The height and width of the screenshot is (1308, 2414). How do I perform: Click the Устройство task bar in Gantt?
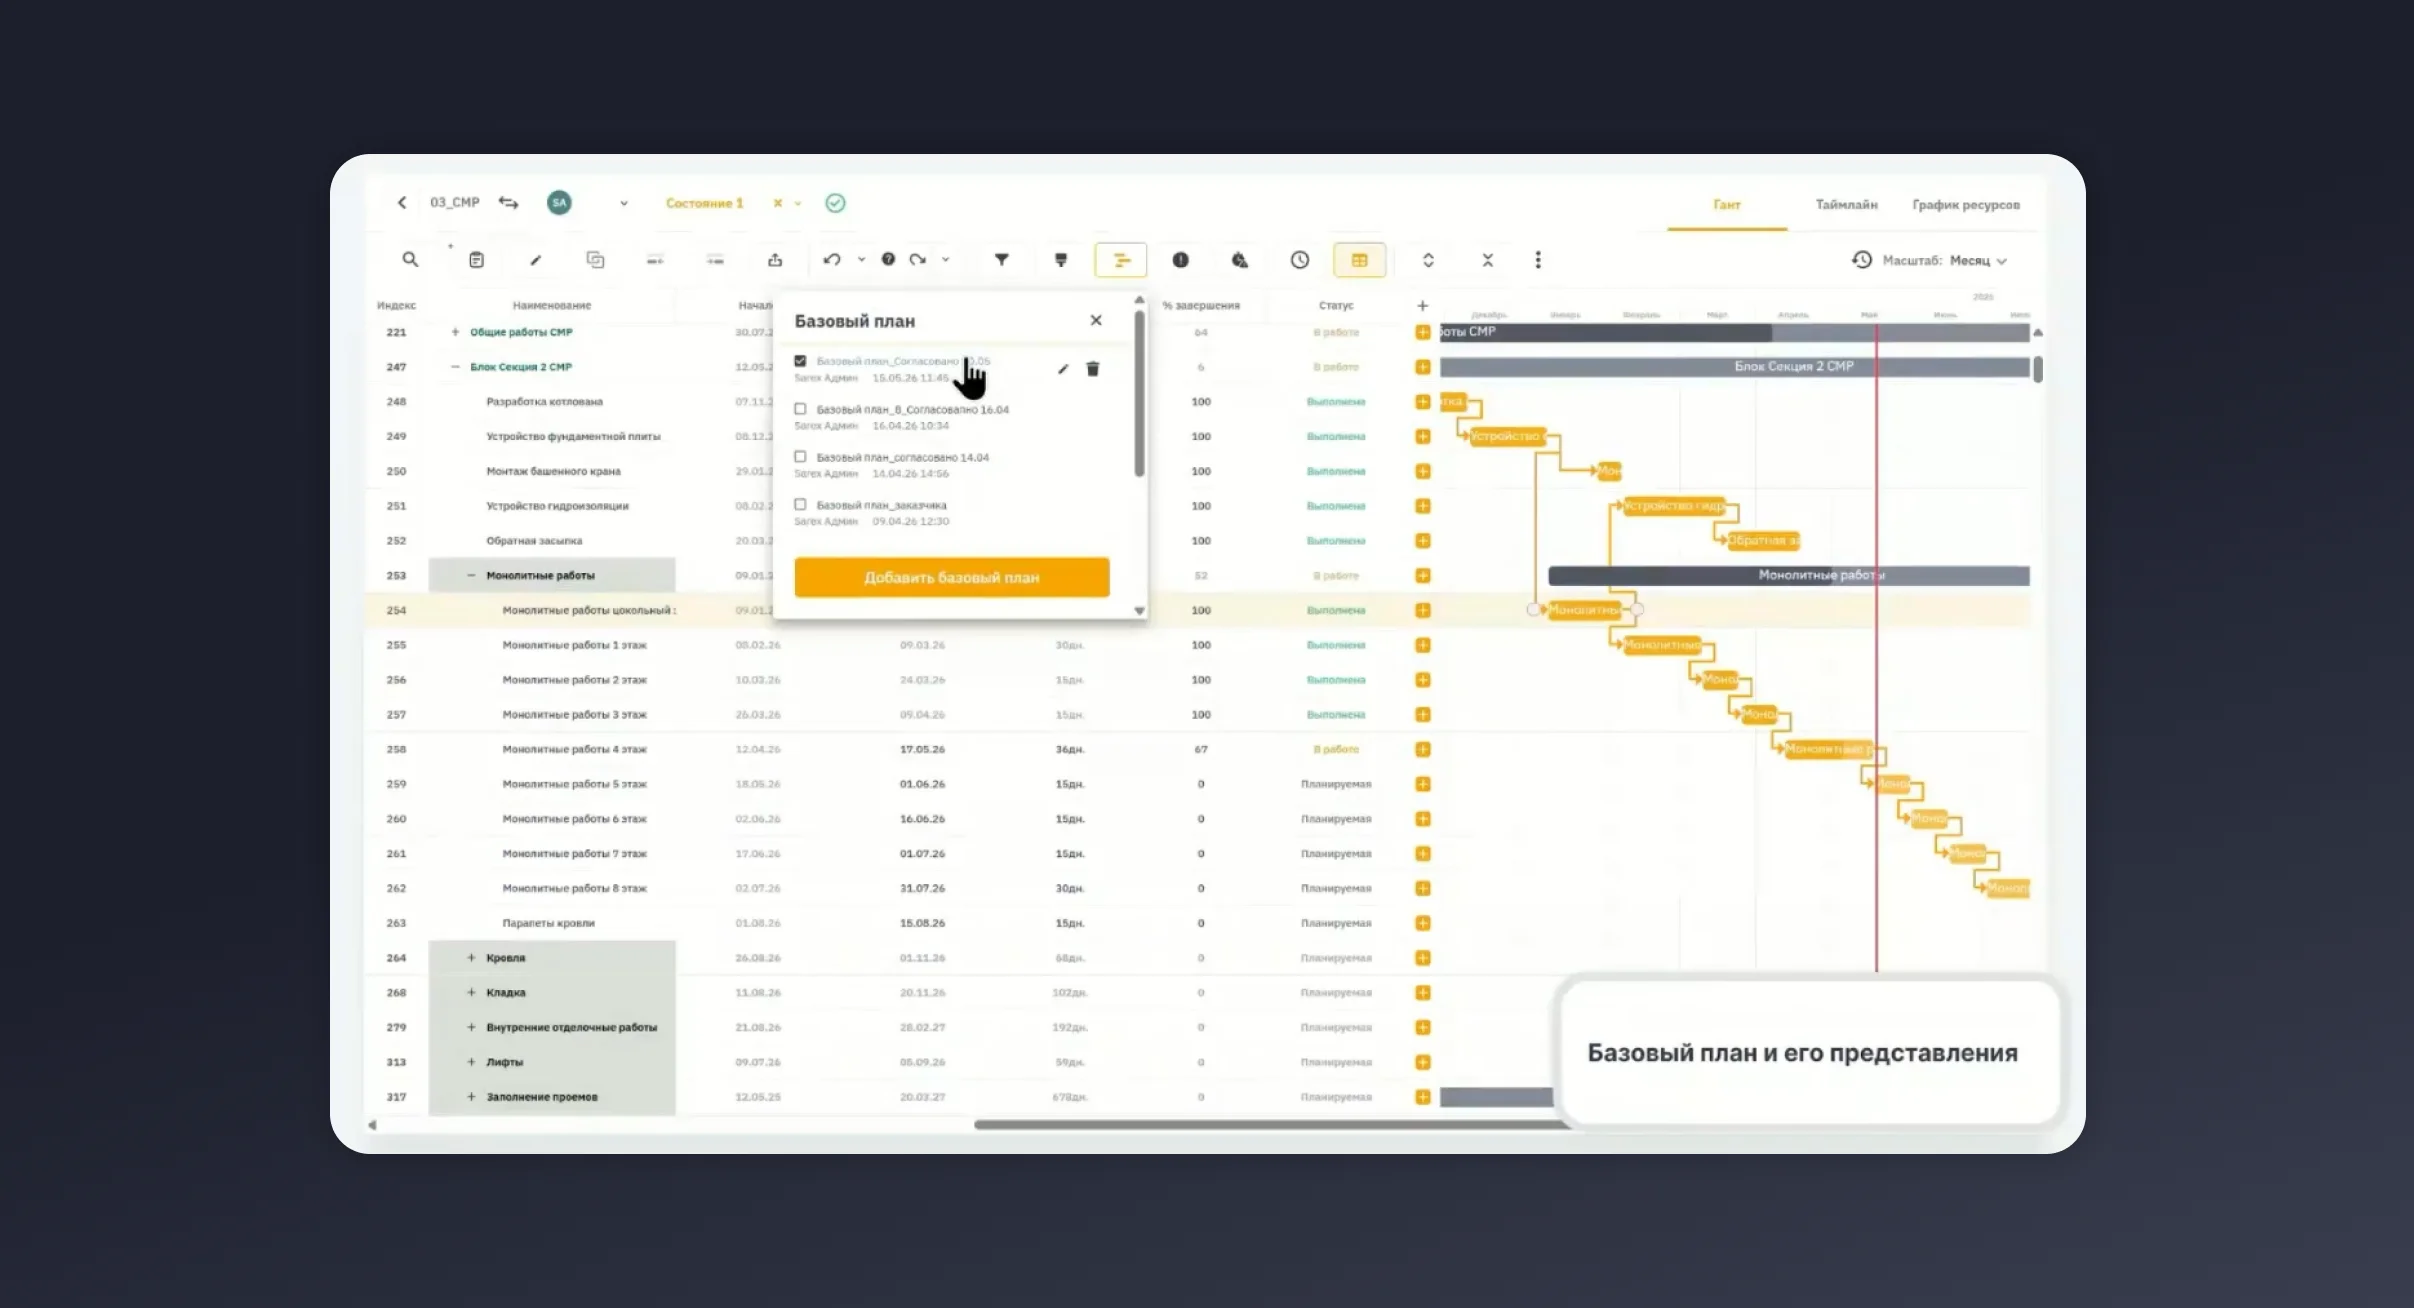(x=1507, y=436)
